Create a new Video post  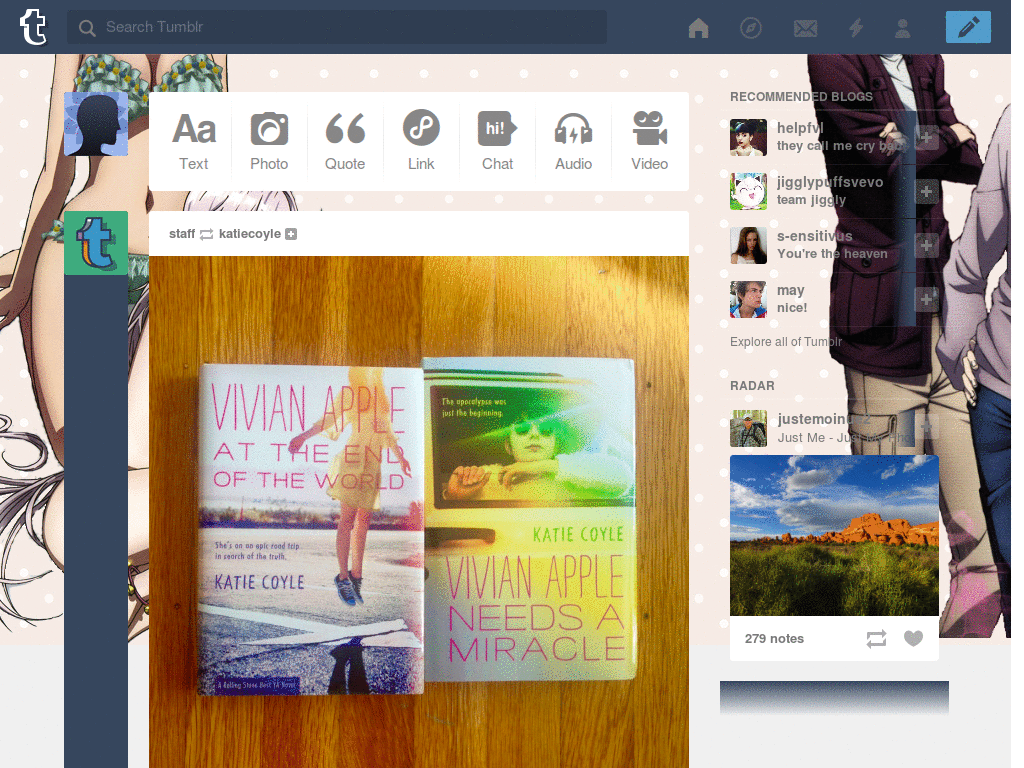[649, 141]
